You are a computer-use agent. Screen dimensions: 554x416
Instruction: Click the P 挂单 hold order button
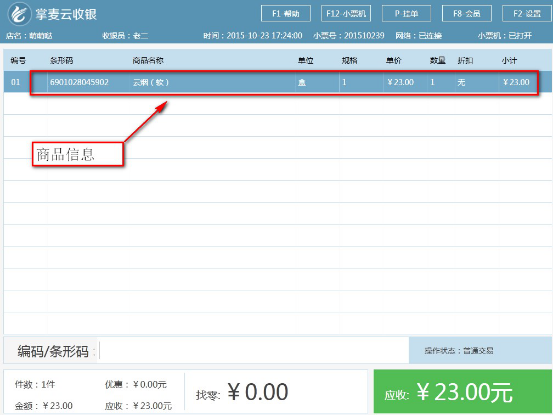406,14
